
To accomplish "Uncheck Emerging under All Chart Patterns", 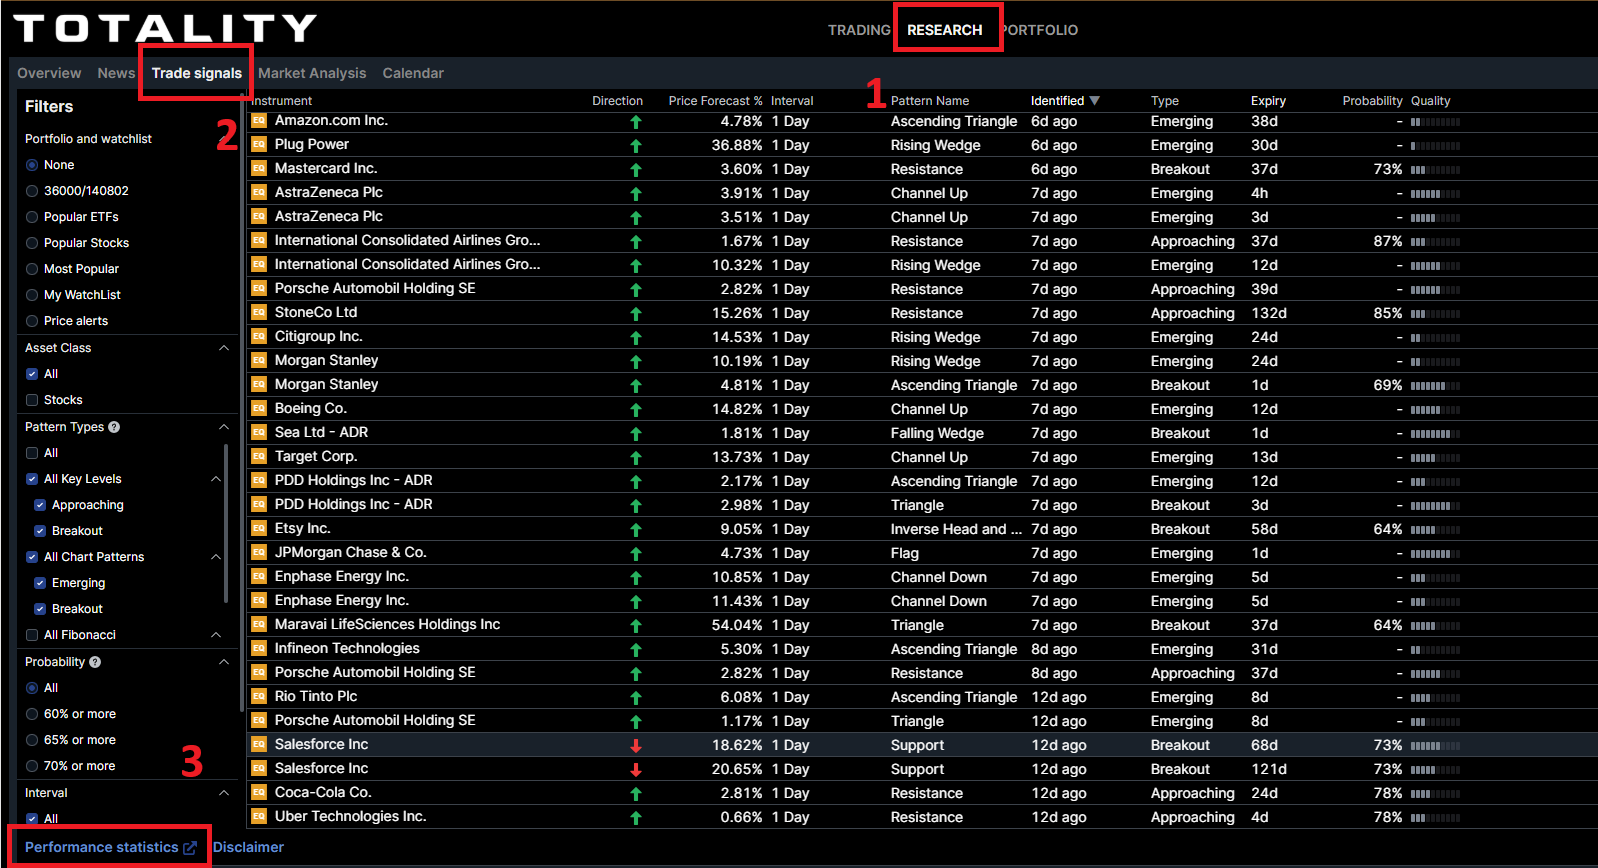I will tap(40, 583).
